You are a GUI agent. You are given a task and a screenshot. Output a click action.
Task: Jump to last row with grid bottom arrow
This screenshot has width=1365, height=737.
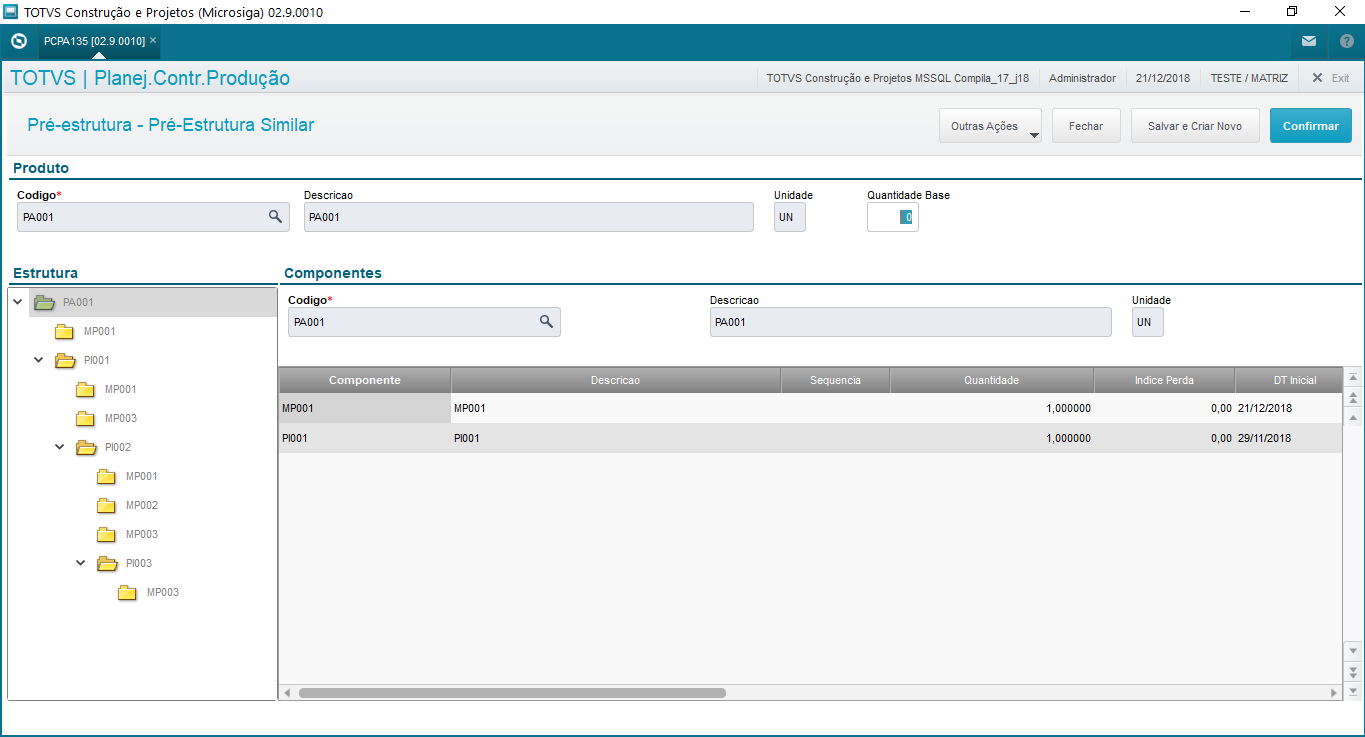1354,690
